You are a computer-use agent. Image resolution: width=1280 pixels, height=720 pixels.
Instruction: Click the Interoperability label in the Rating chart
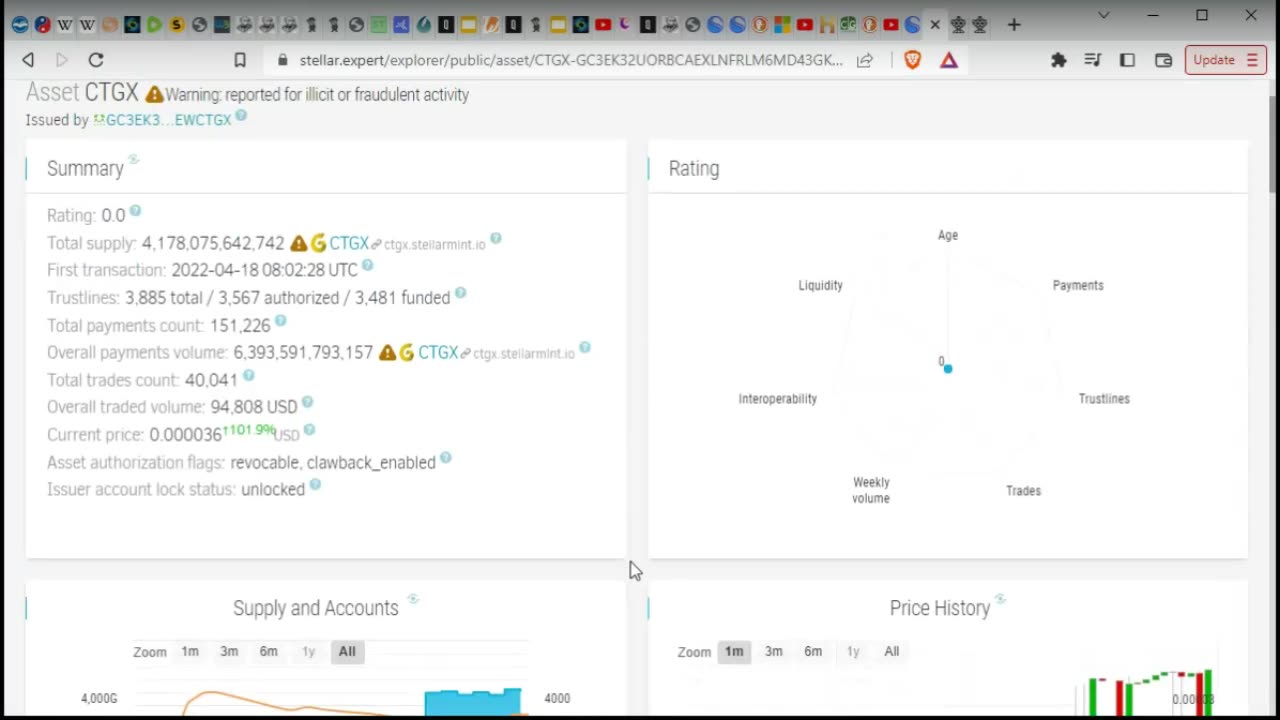[x=778, y=398]
